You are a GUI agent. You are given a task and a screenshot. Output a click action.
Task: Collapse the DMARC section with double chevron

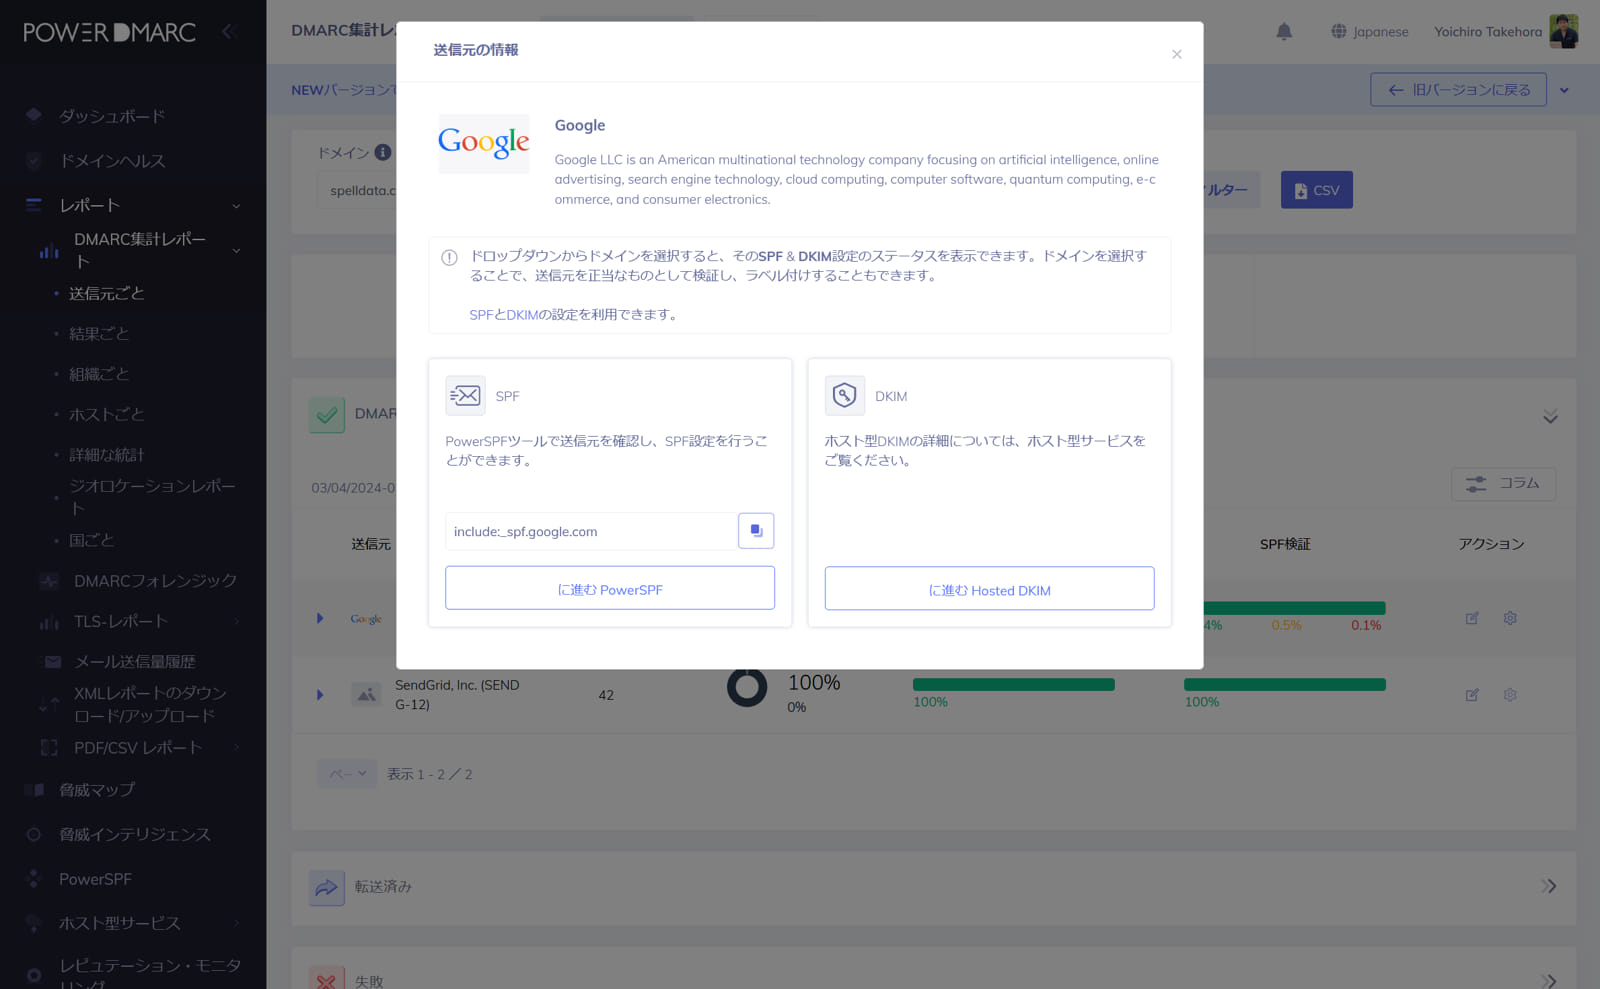pos(1550,416)
